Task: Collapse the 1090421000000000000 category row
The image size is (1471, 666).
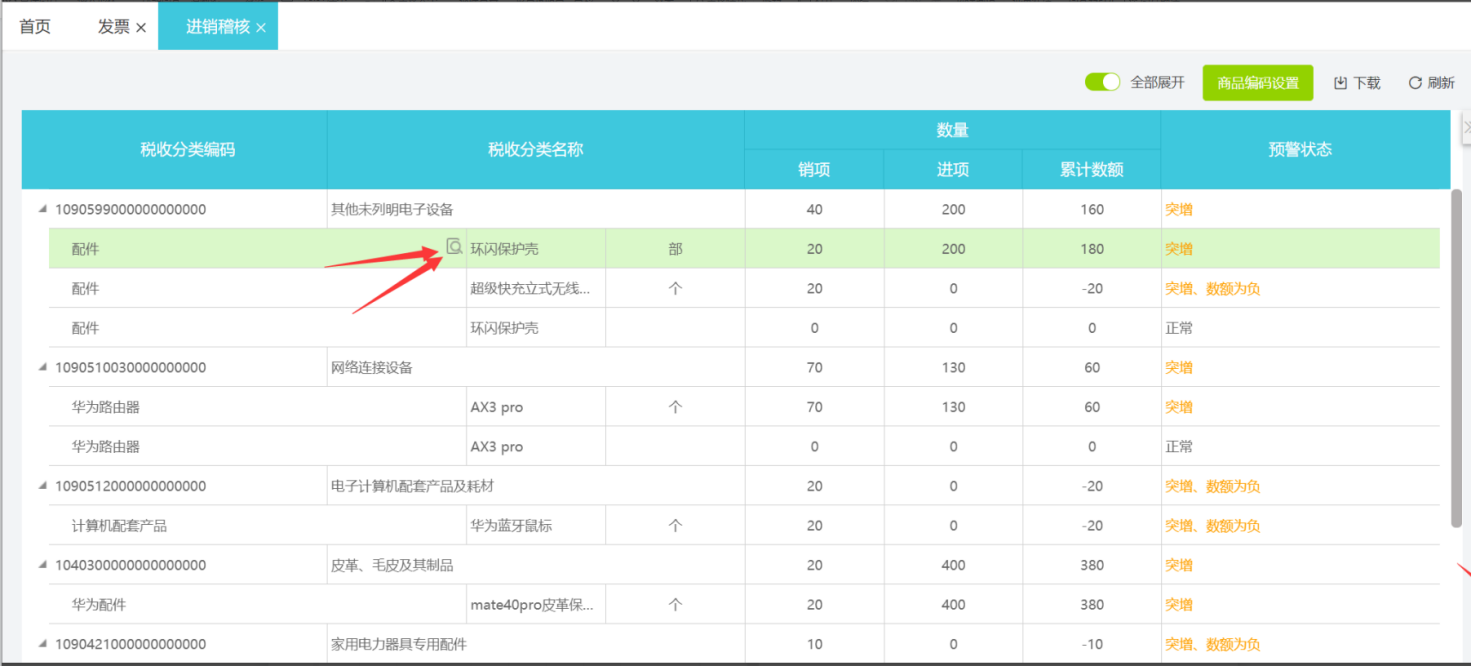Action: point(42,644)
